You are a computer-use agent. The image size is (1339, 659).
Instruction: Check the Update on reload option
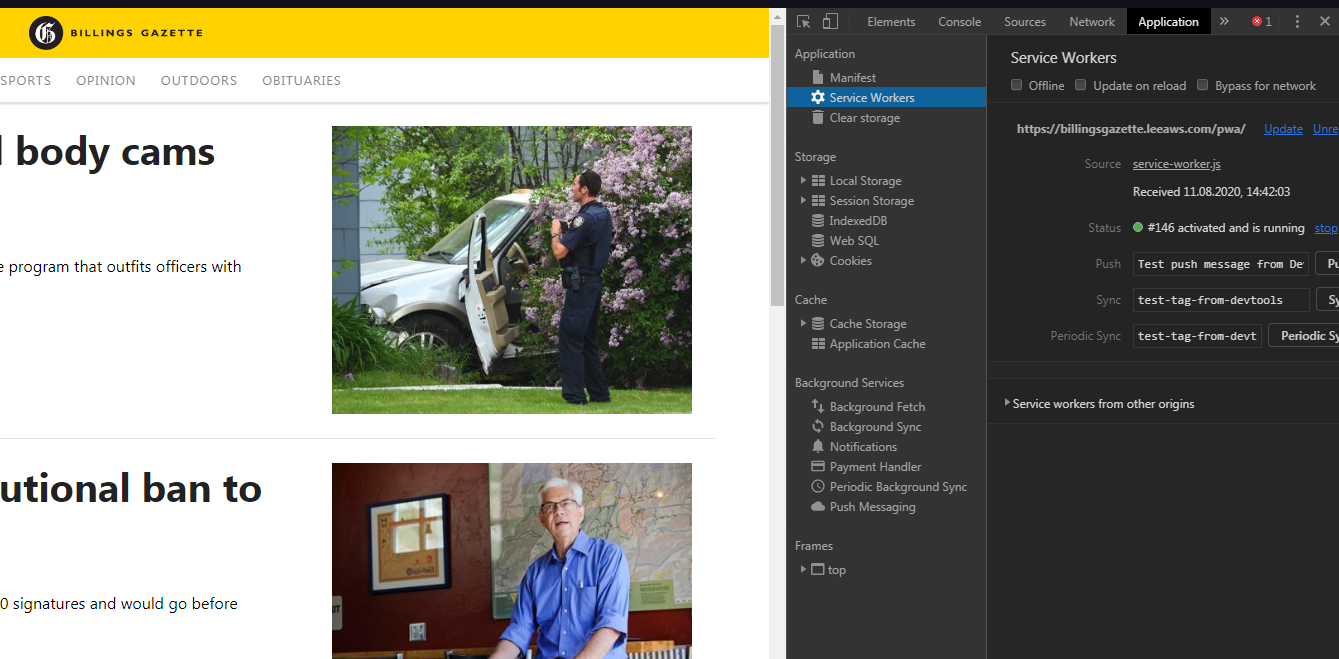pyautogui.click(x=1081, y=85)
